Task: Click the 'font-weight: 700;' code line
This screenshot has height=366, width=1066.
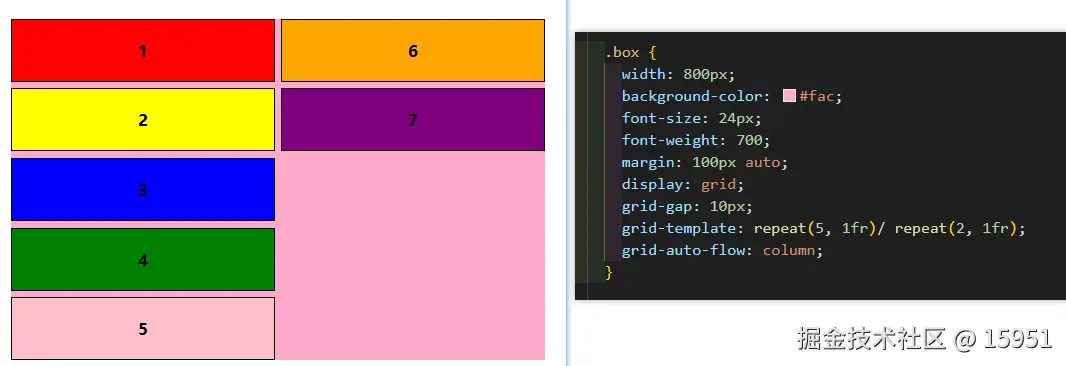Action: click(x=696, y=141)
